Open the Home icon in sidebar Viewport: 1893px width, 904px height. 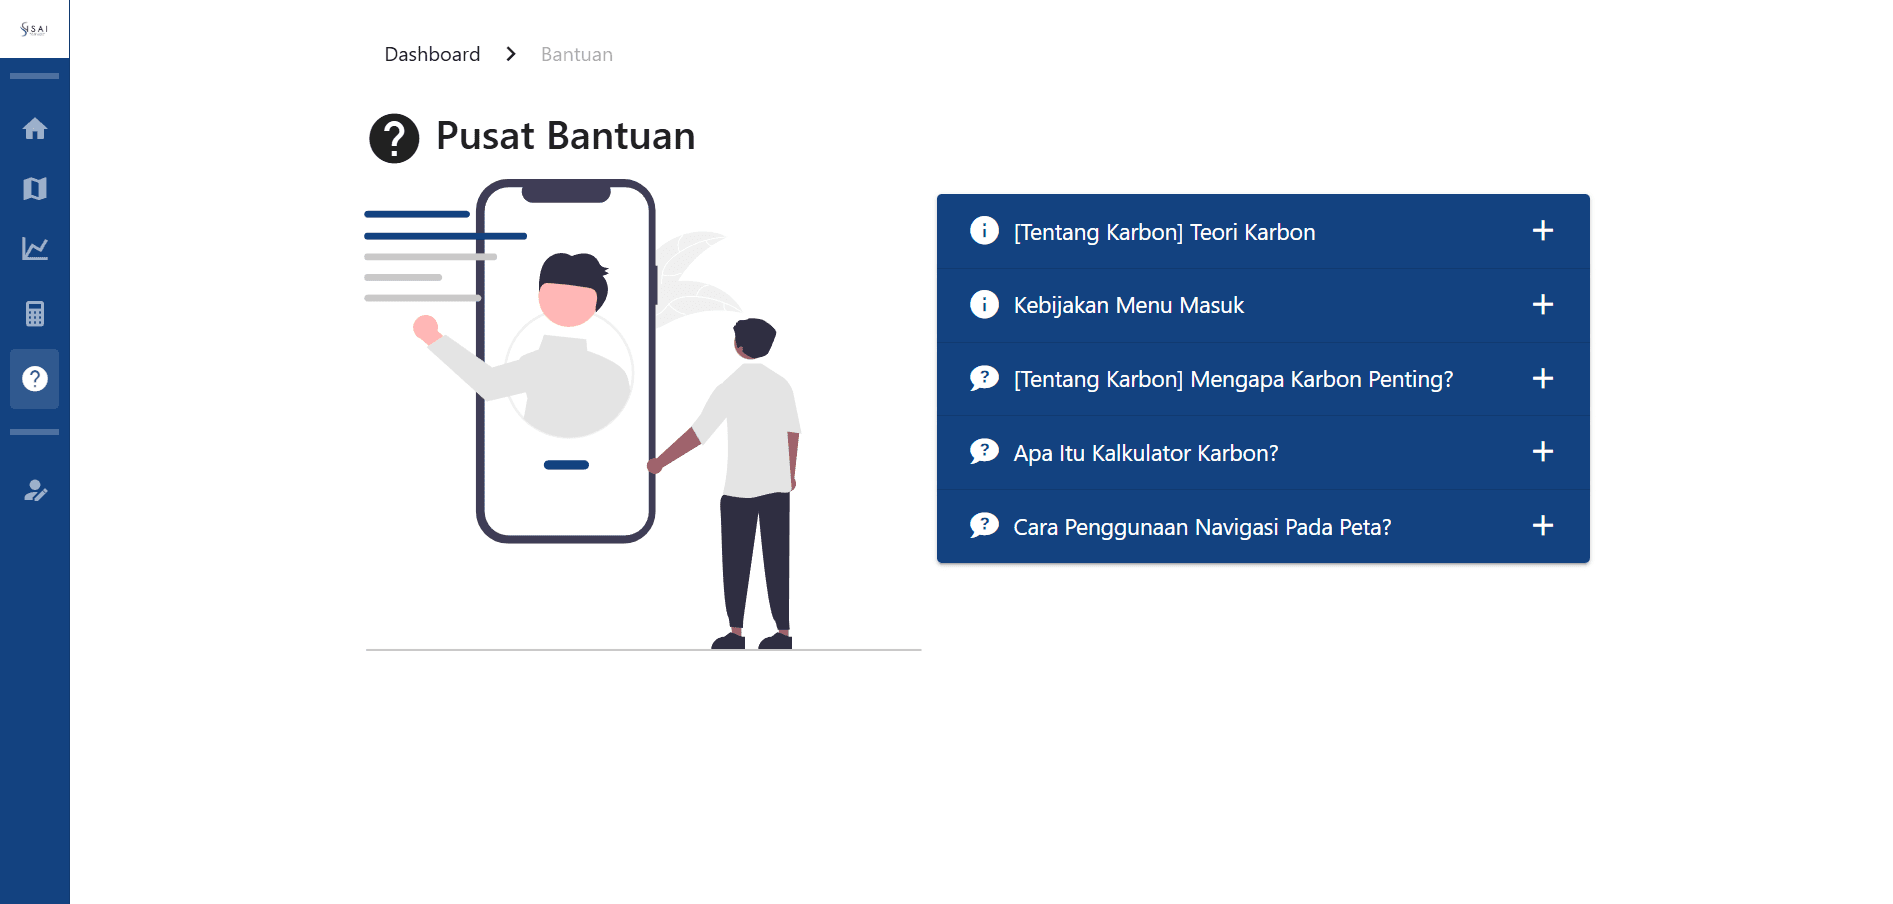[35, 129]
